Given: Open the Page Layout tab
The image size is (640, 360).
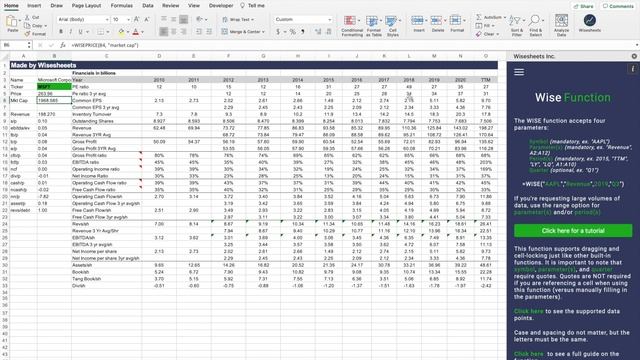Looking at the screenshot, I should point(86,6).
